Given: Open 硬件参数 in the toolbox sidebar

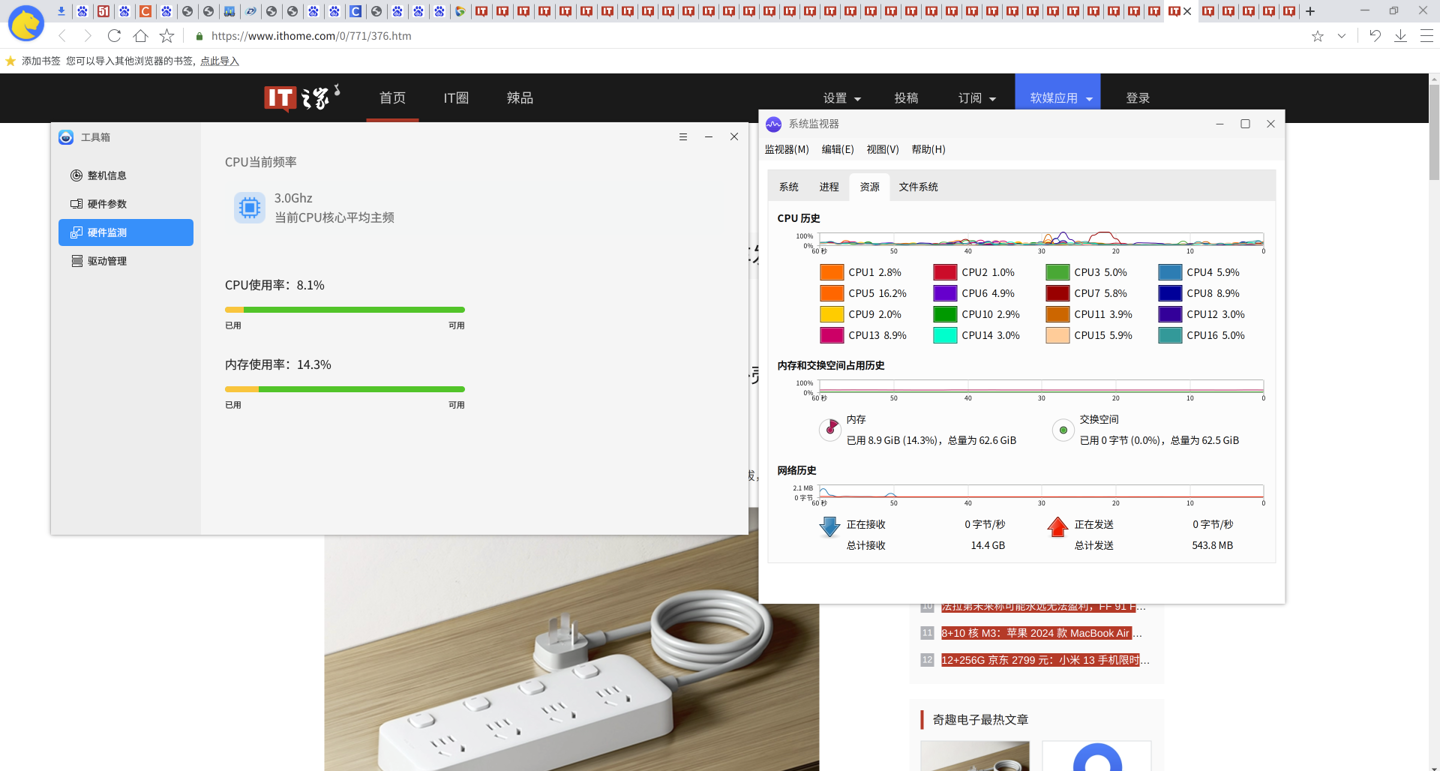Looking at the screenshot, I should click(106, 204).
